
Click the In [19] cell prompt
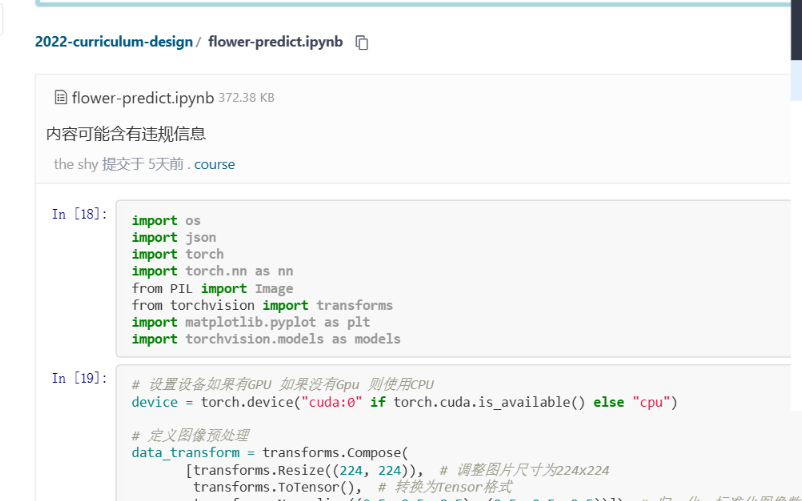tap(80, 378)
